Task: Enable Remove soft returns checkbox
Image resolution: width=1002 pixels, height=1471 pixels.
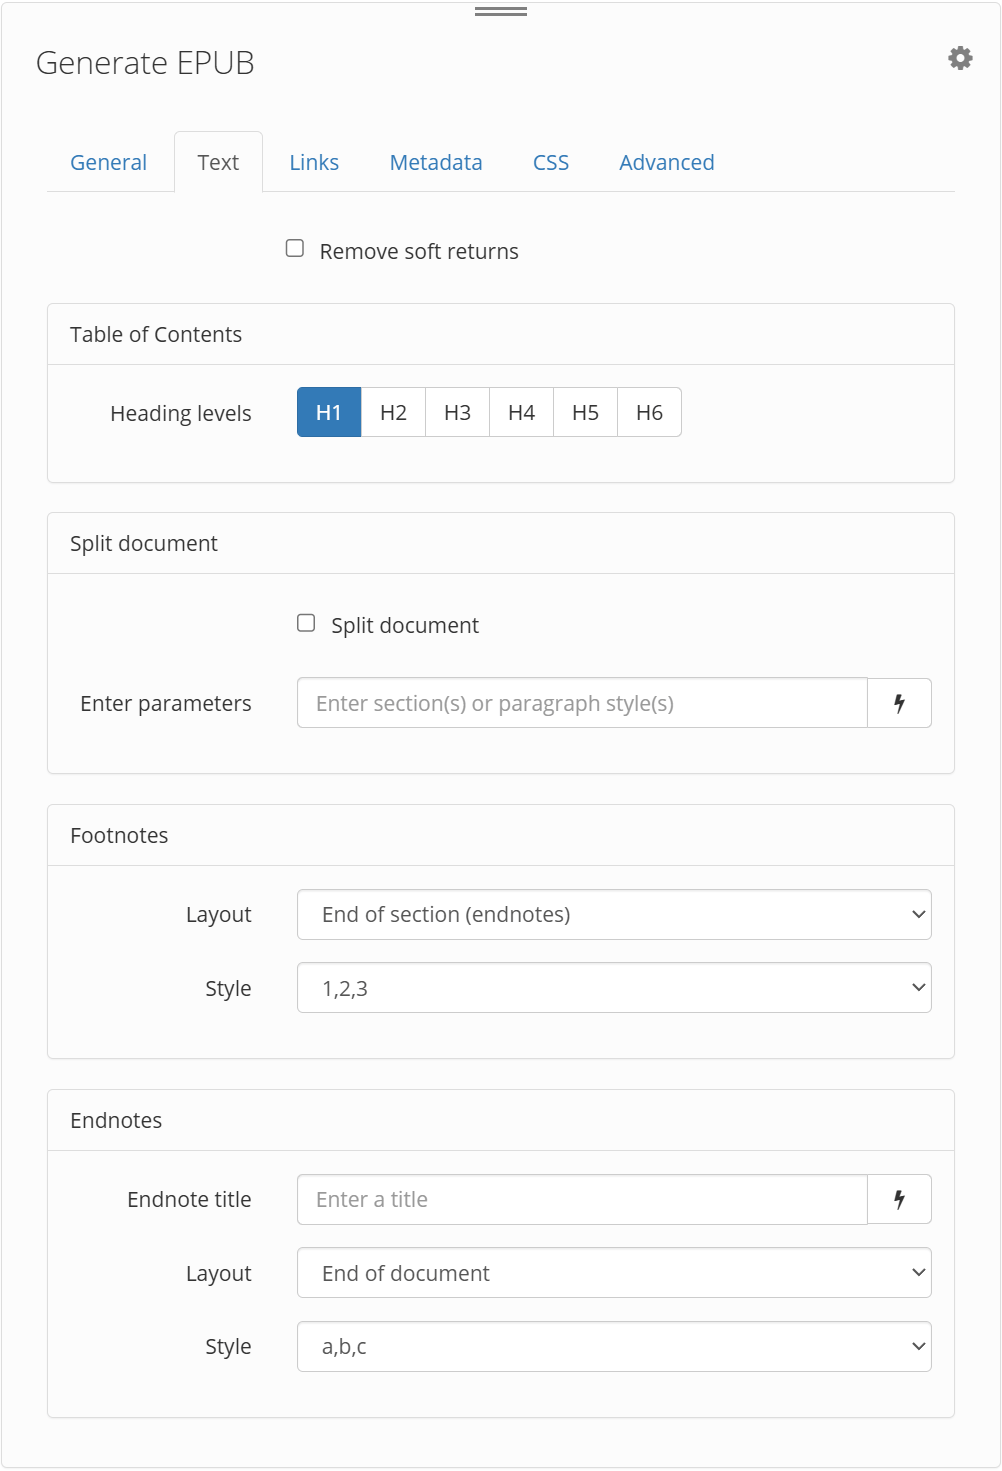Action: point(295,248)
